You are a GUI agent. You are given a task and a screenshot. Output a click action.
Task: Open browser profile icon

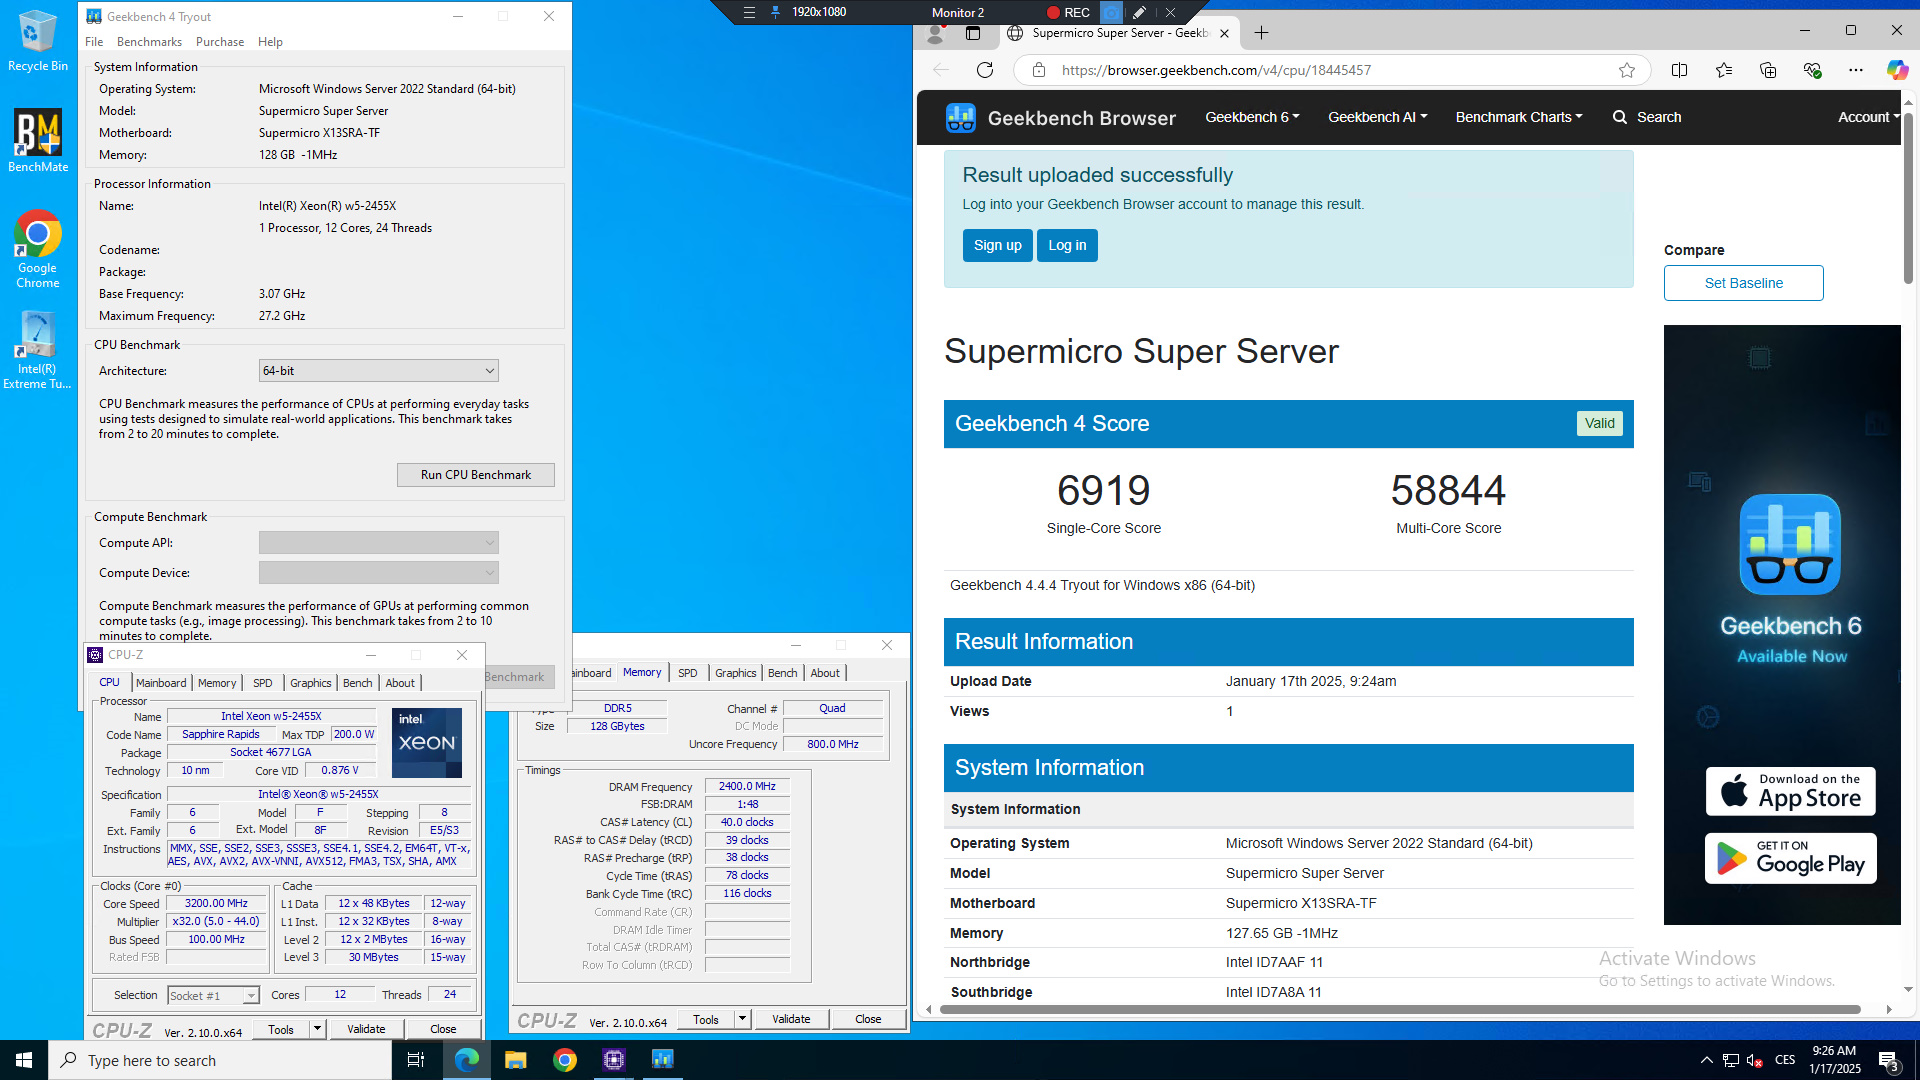coord(936,33)
